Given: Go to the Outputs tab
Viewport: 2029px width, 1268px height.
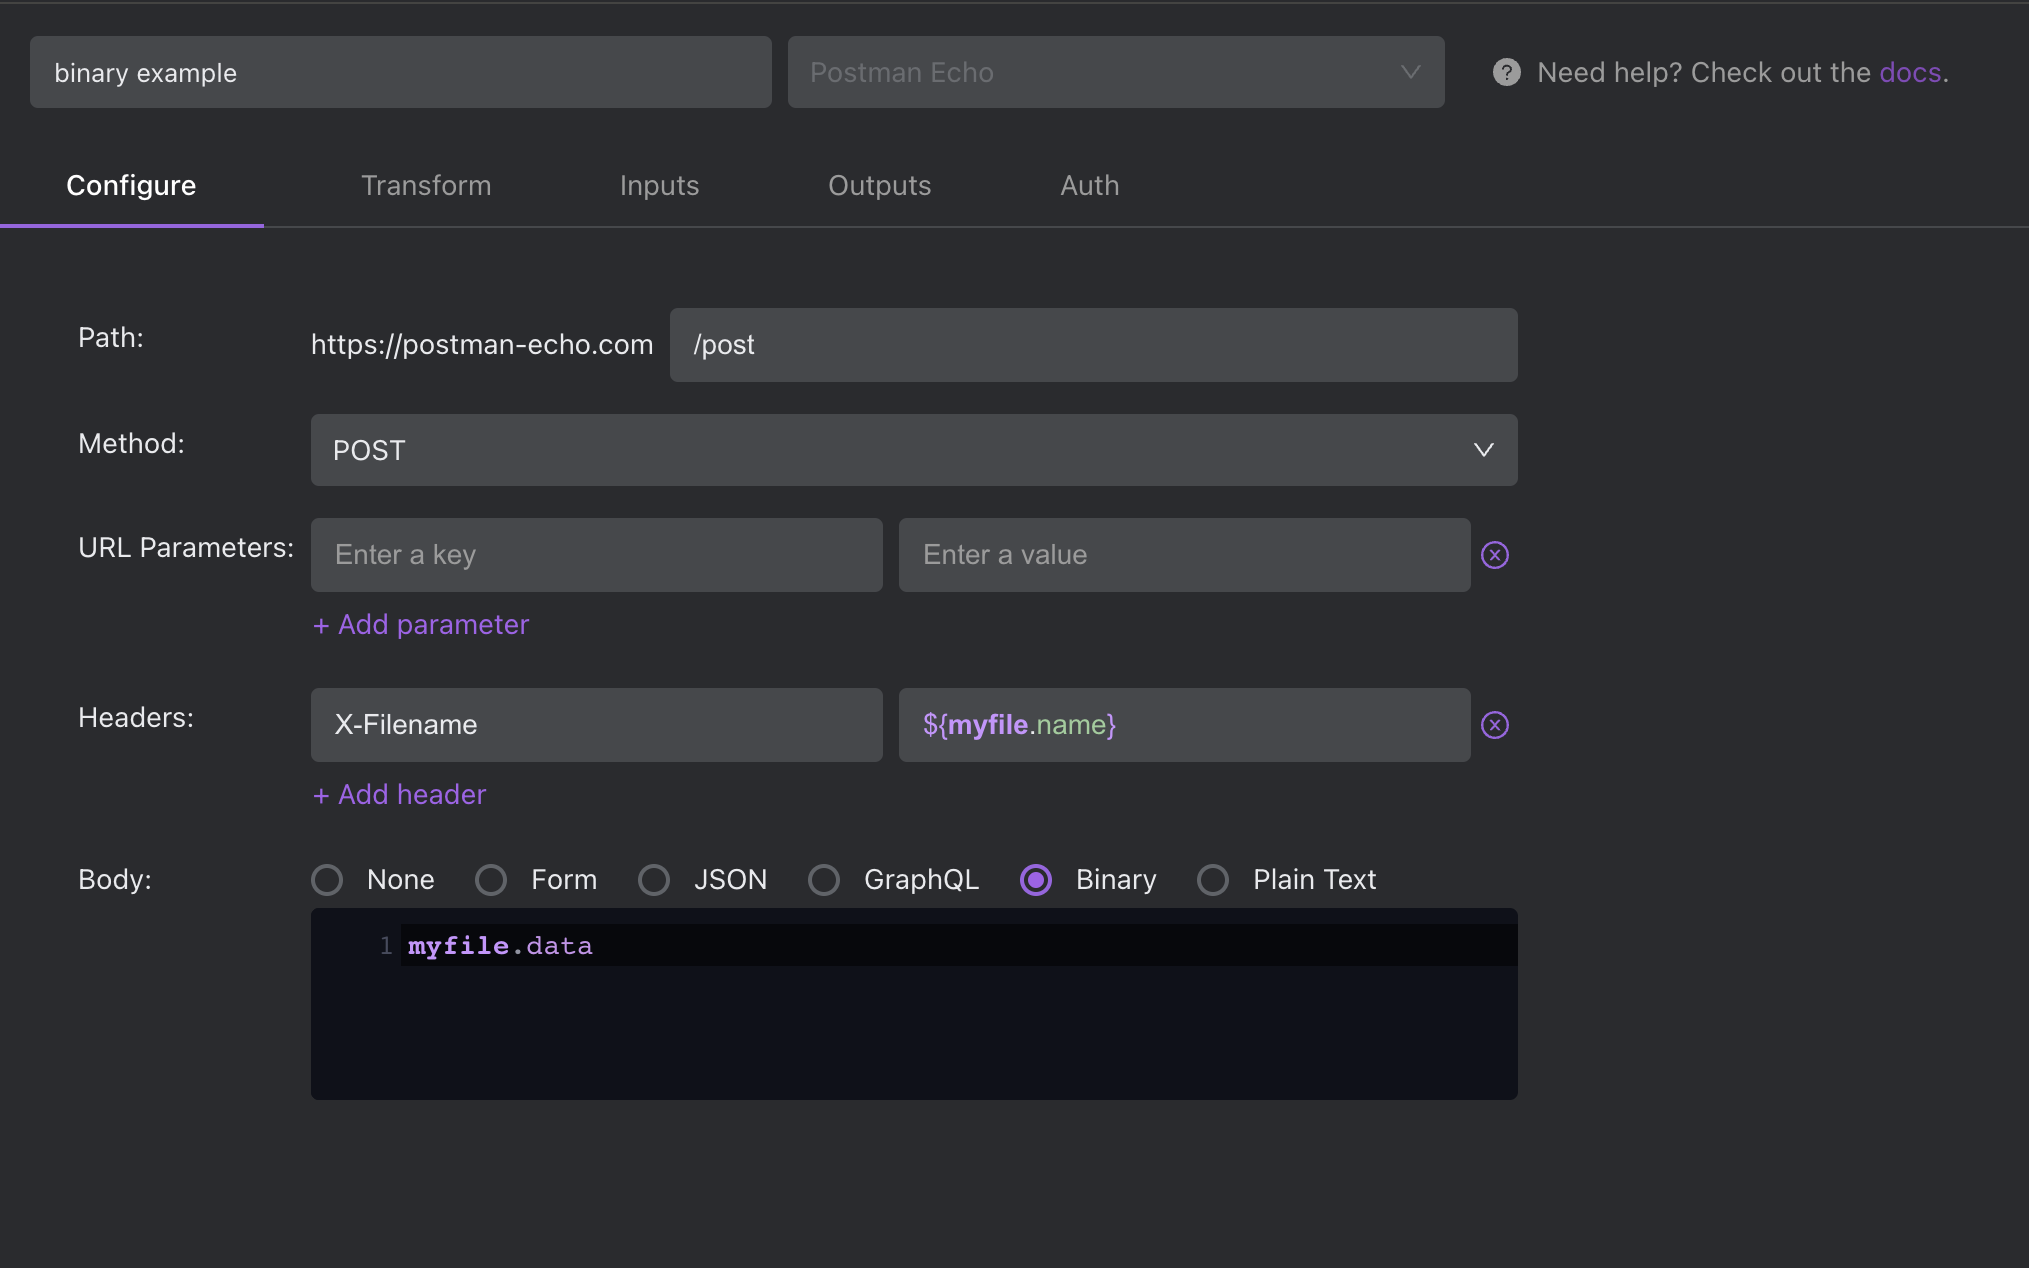Looking at the screenshot, I should pyautogui.click(x=879, y=186).
